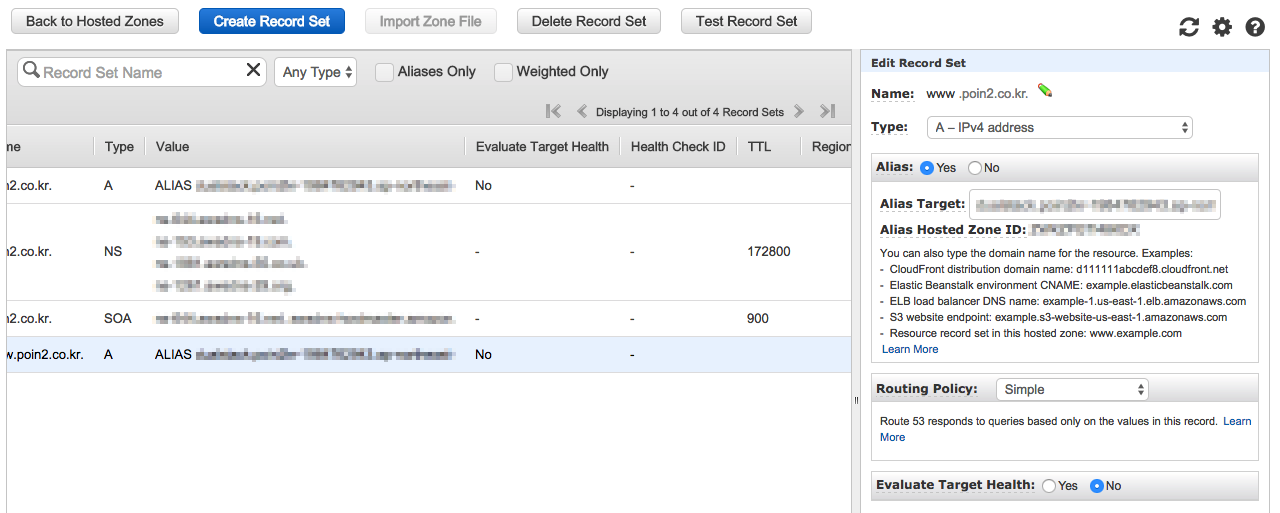The image size is (1280, 513).
Task: Open the Any Type filter dropdown
Action: click(315, 72)
